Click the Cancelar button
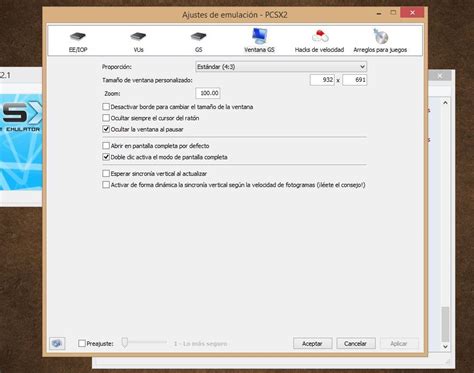This screenshot has width=474, height=373. tap(355, 343)
